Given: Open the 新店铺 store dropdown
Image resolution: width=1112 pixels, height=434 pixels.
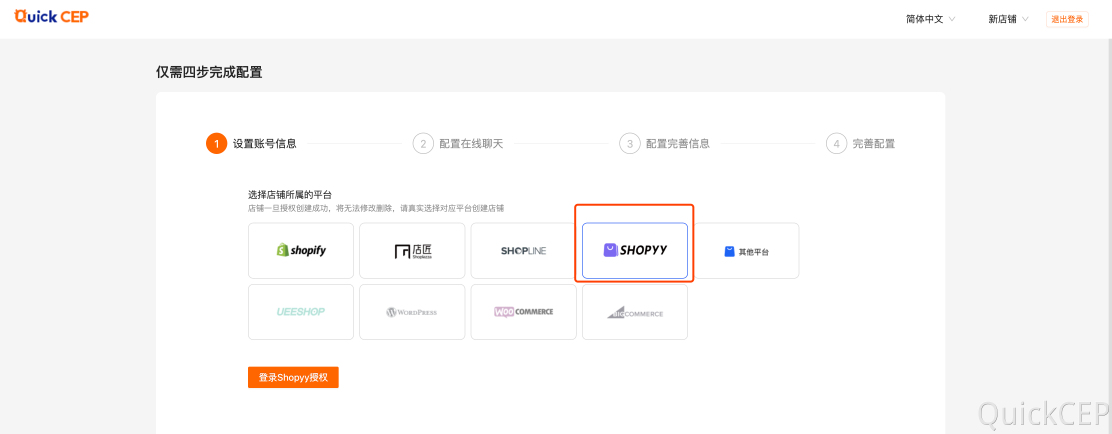Looking at the screenshot, I should click(1008, 19).
